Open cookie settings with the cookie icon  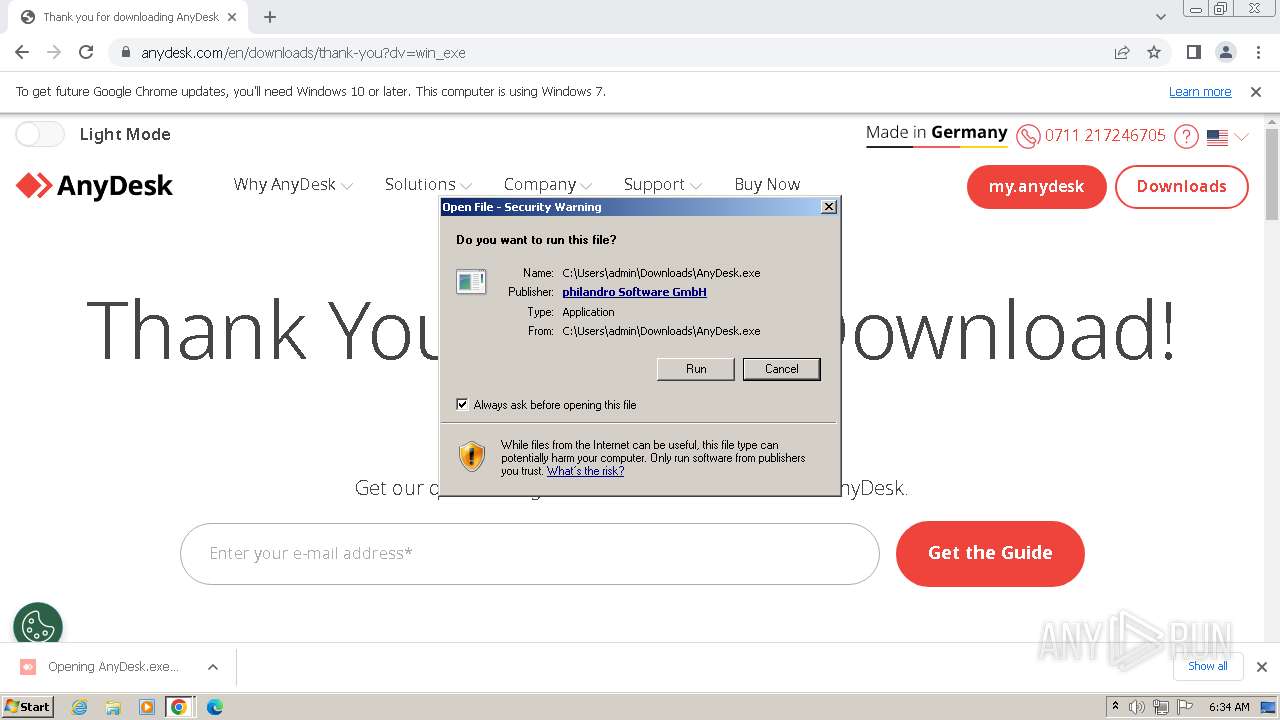pyautogui.click(x=38, y=626)
